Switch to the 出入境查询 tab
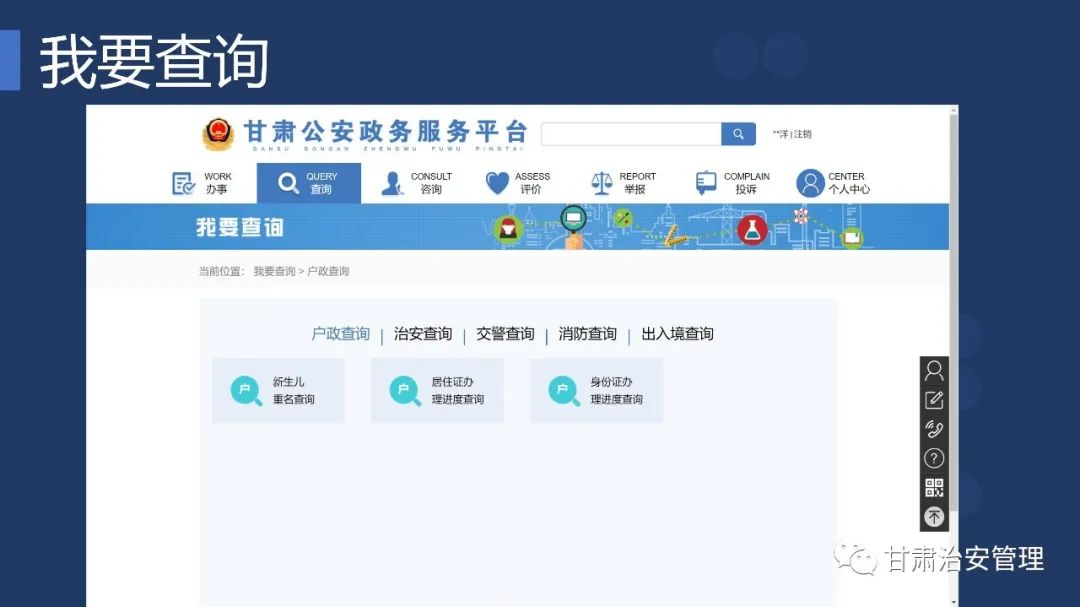1080x607 pixels. [677, 334]
